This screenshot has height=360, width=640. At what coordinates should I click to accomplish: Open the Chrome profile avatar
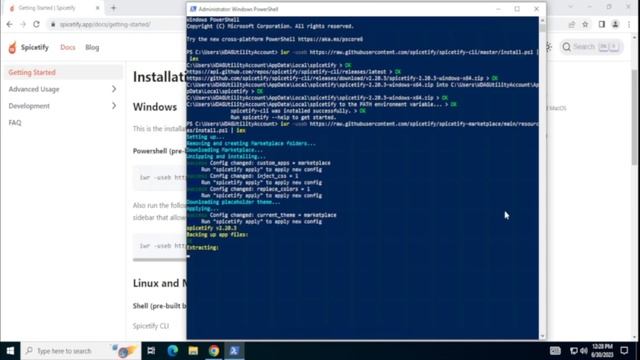click(x=615, y=24)
